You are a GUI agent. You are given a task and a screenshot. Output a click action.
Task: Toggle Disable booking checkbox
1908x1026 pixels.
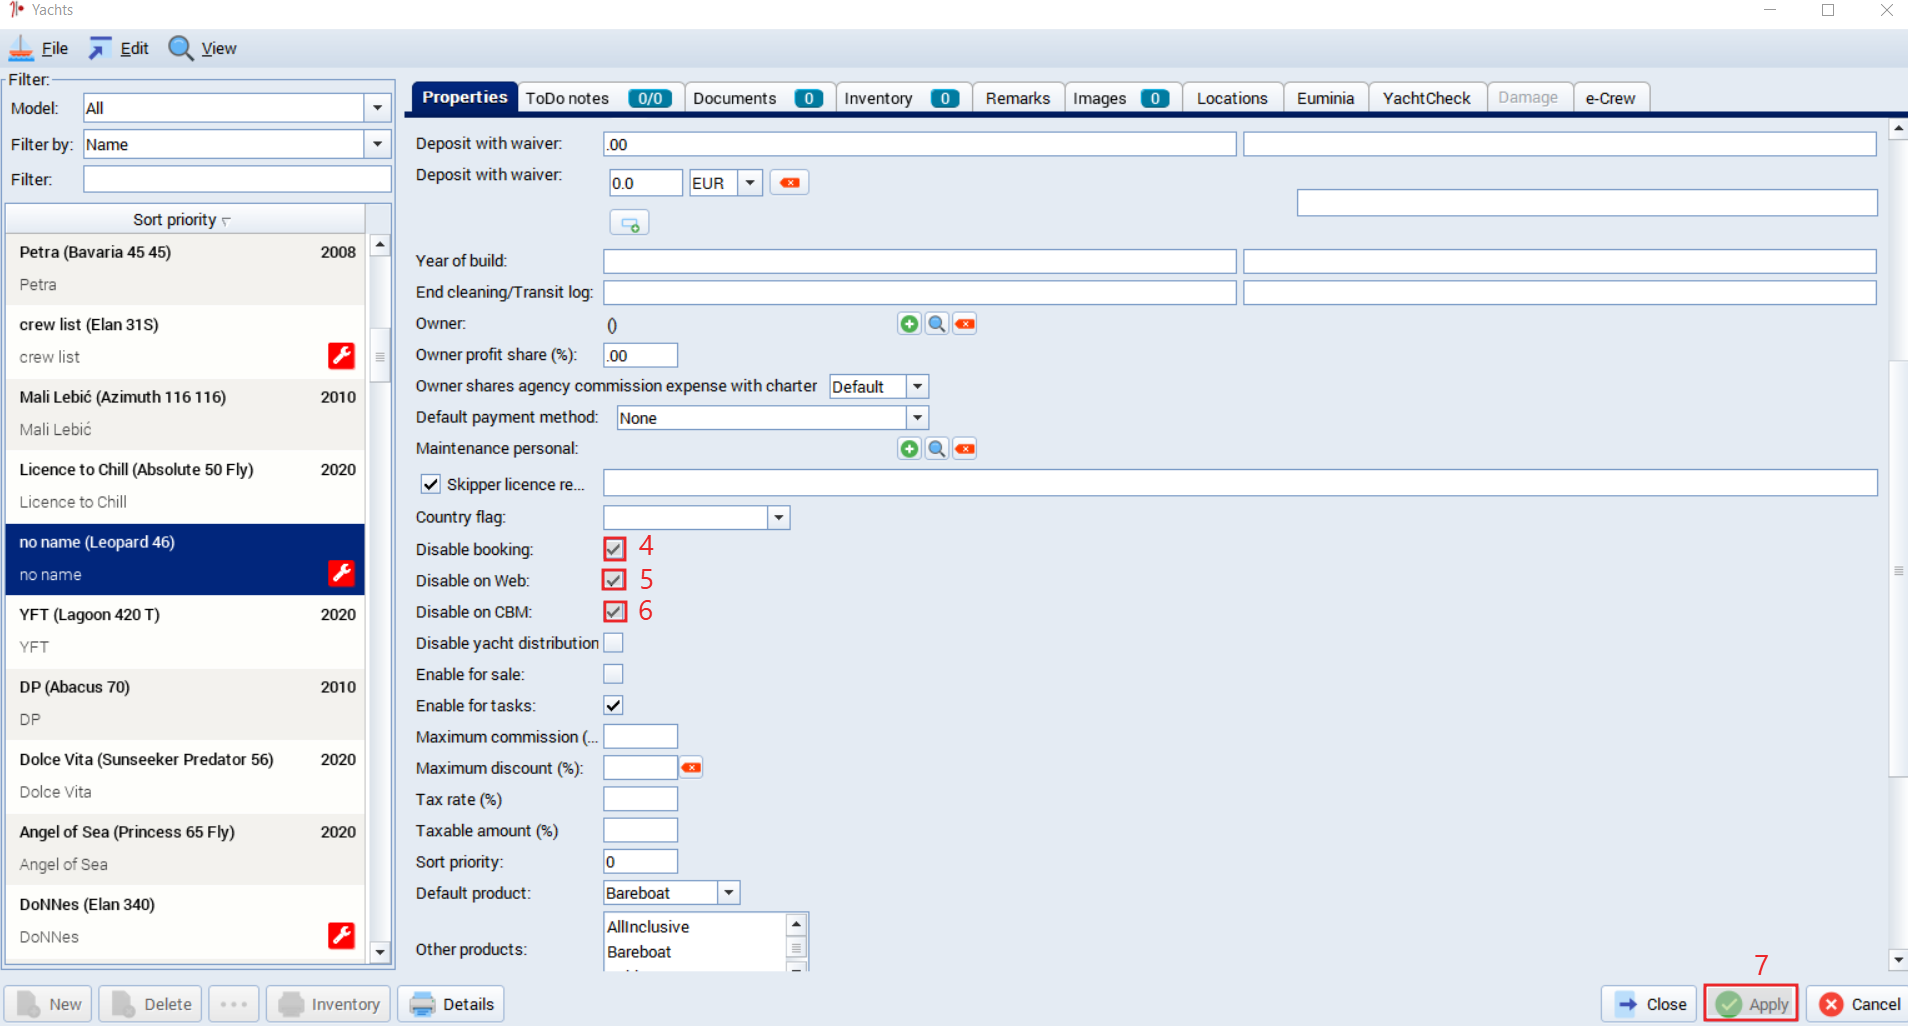pyautogui.click(x=614, y=549)
